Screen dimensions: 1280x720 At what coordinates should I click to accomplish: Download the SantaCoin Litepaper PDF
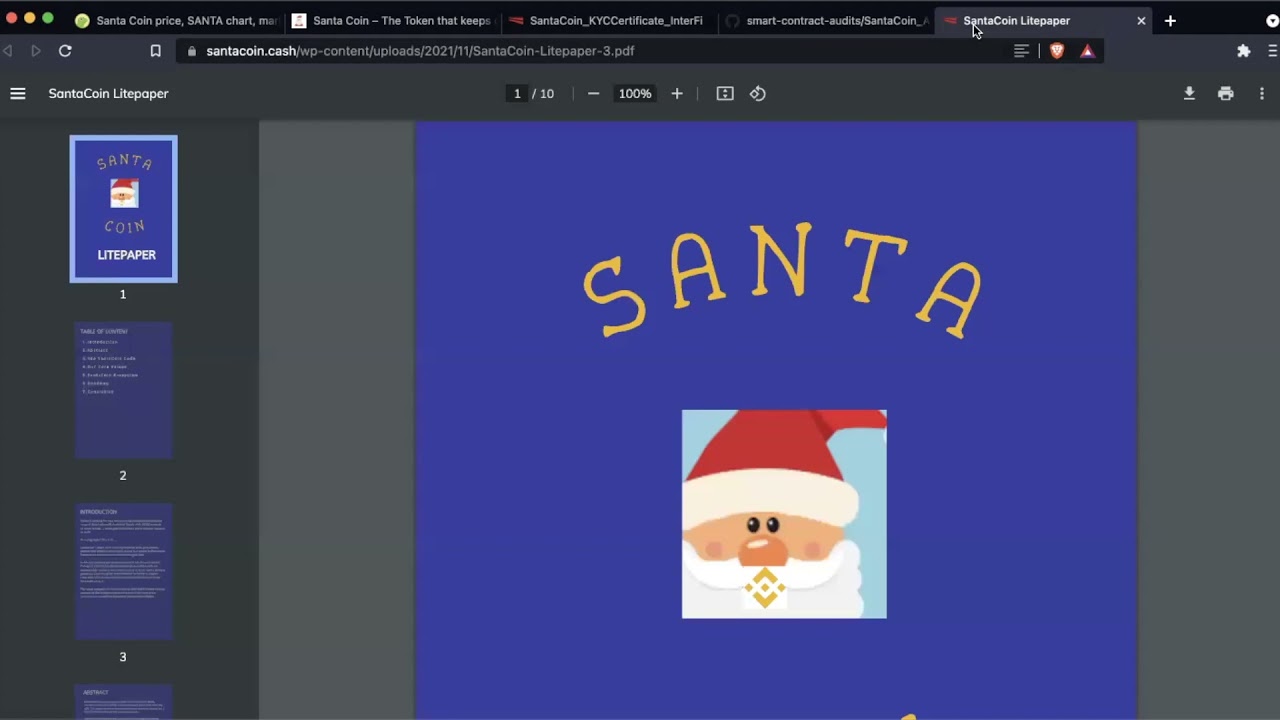tap(1189, 93)
